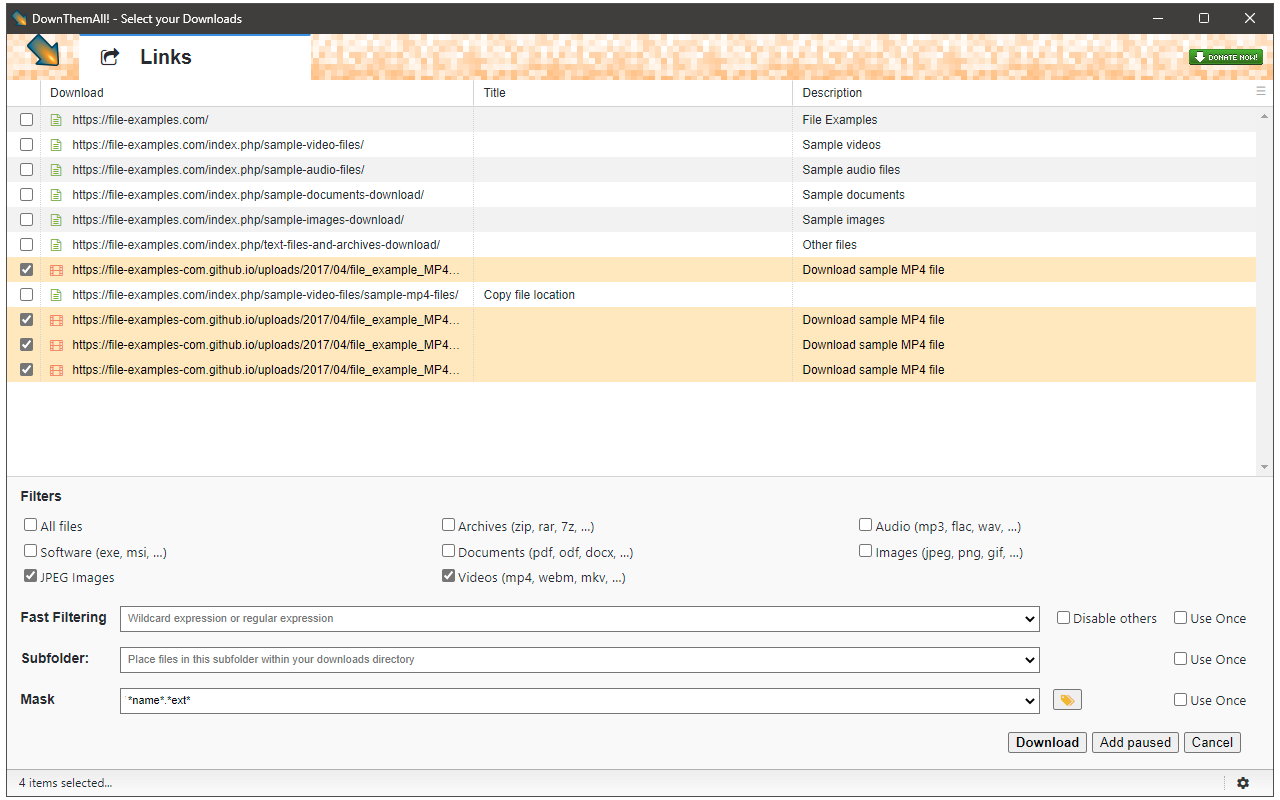Screen dimensions: 1280x800
Task: Click the file icon of the sample-video-files/ link
Action: (x=56, y=145)
